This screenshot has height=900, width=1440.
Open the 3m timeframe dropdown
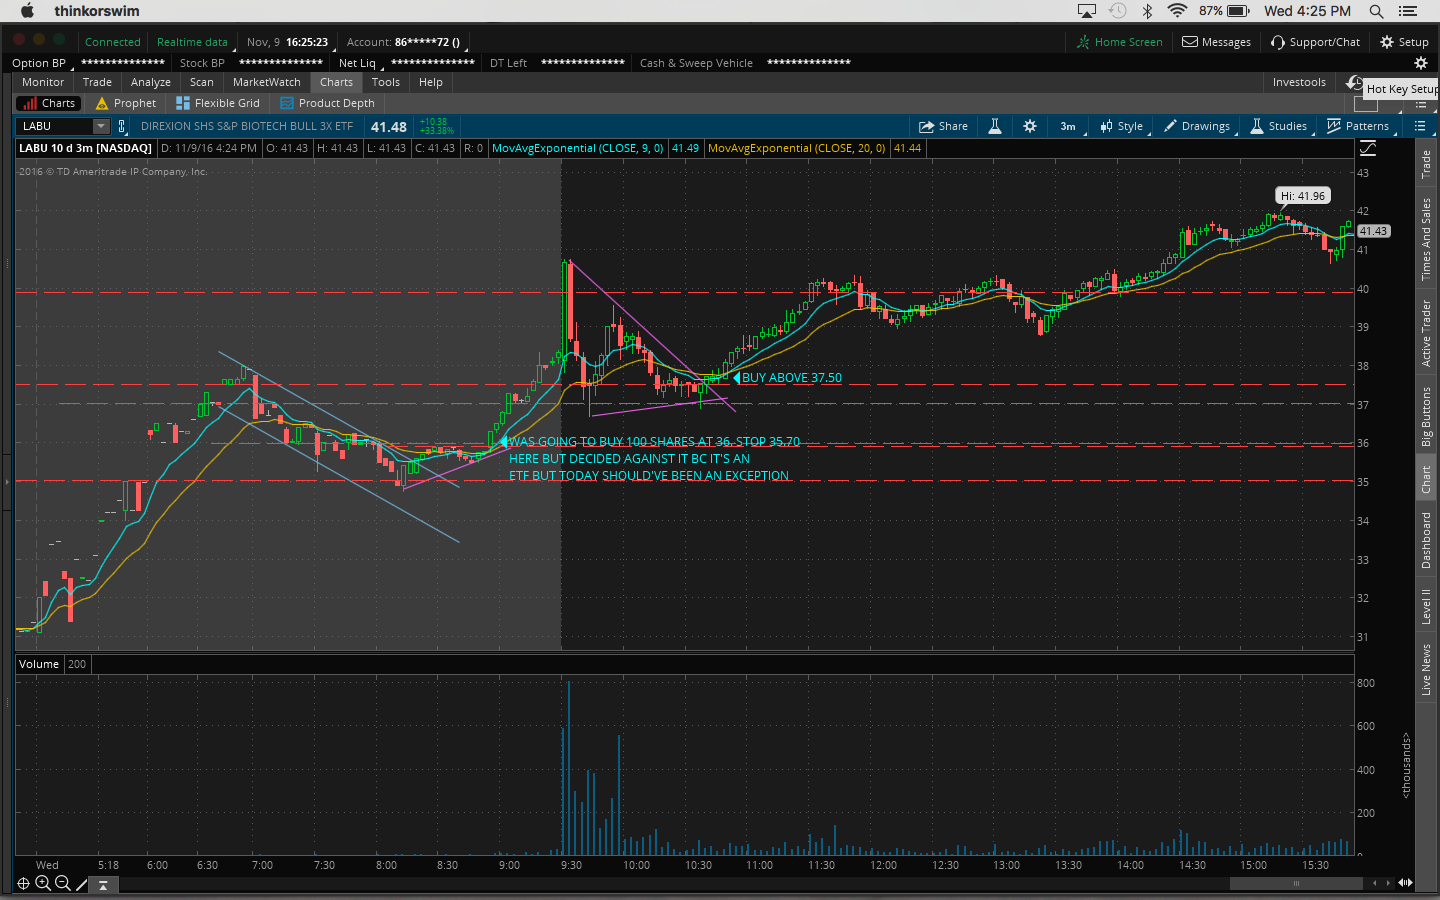(1068, 126)
